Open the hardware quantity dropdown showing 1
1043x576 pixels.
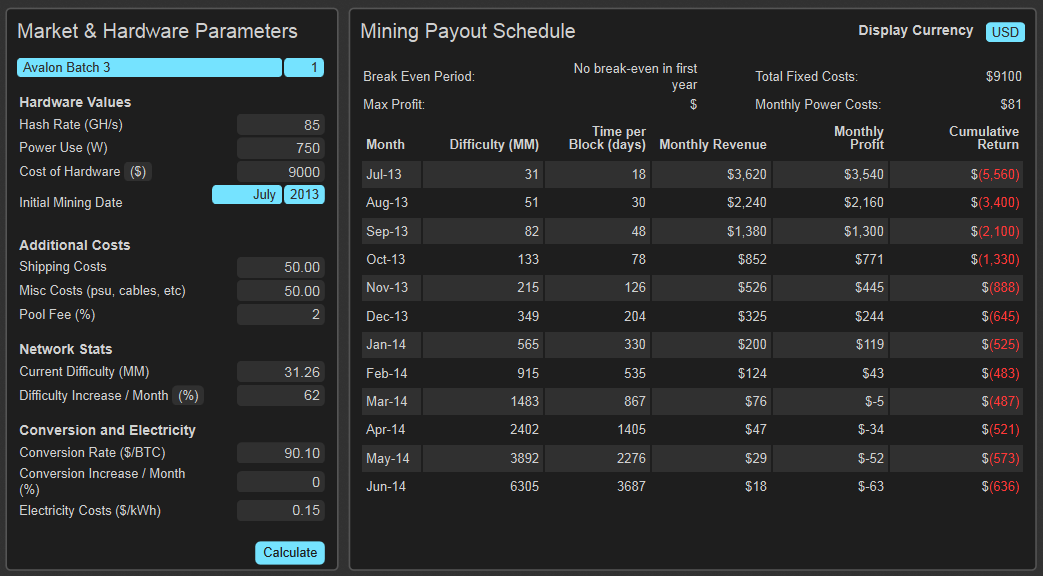click(304, 67)
